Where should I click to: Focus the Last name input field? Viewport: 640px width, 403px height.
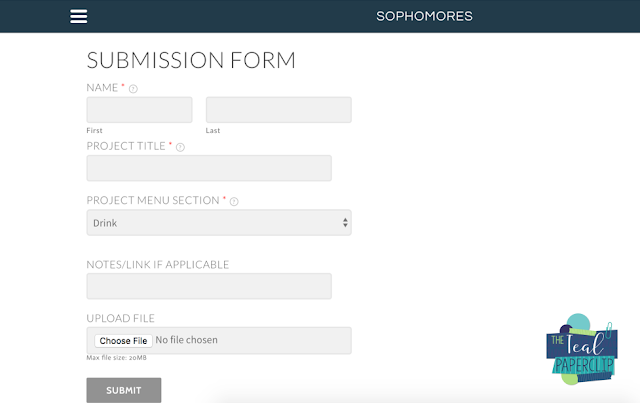tap(278, 110)
